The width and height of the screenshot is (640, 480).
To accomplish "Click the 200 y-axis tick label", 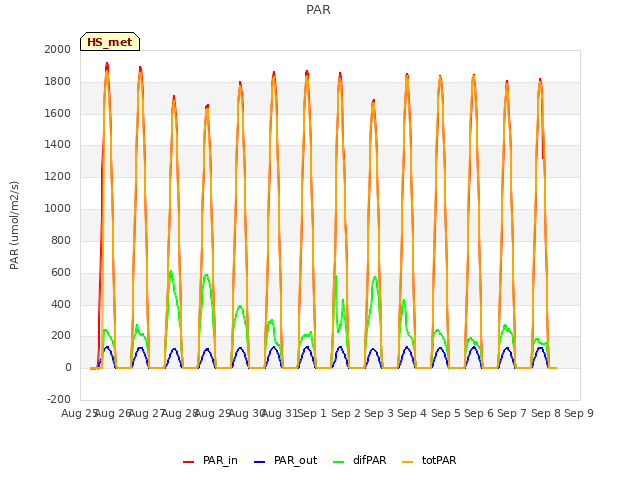I will (x=61, y=336).
